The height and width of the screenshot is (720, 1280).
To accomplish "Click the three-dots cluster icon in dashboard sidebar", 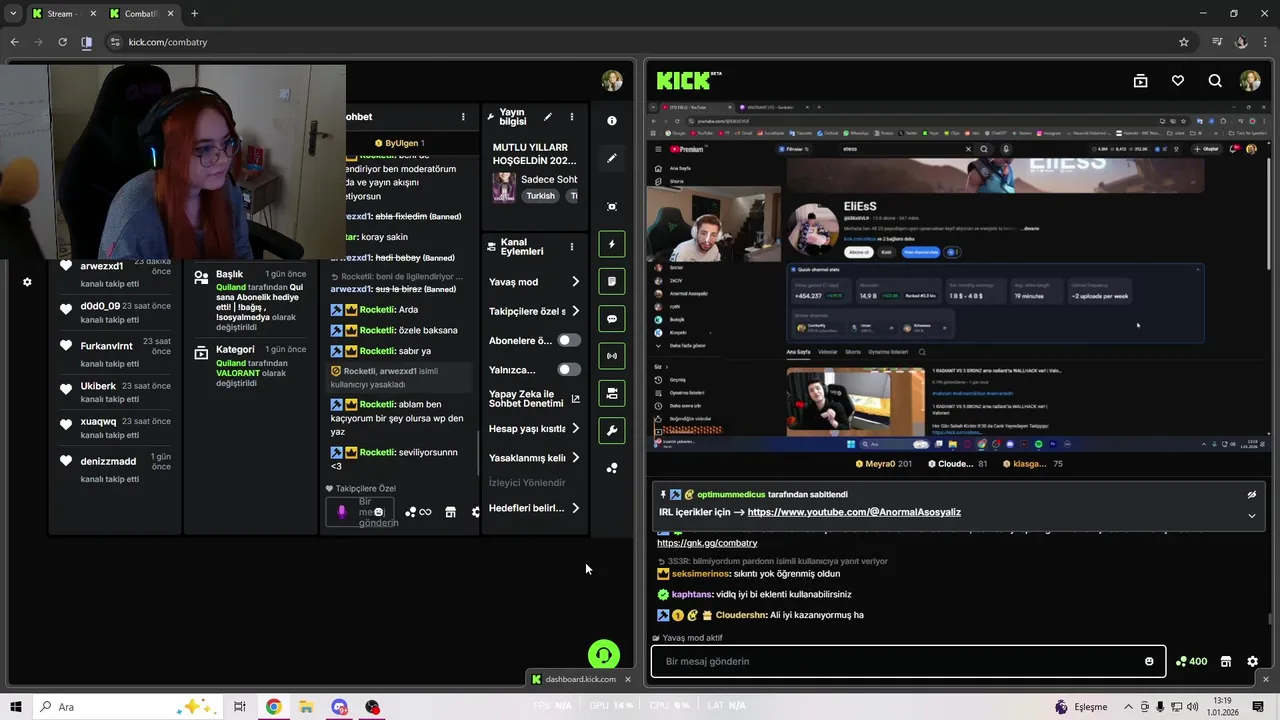I will [612, 468].
